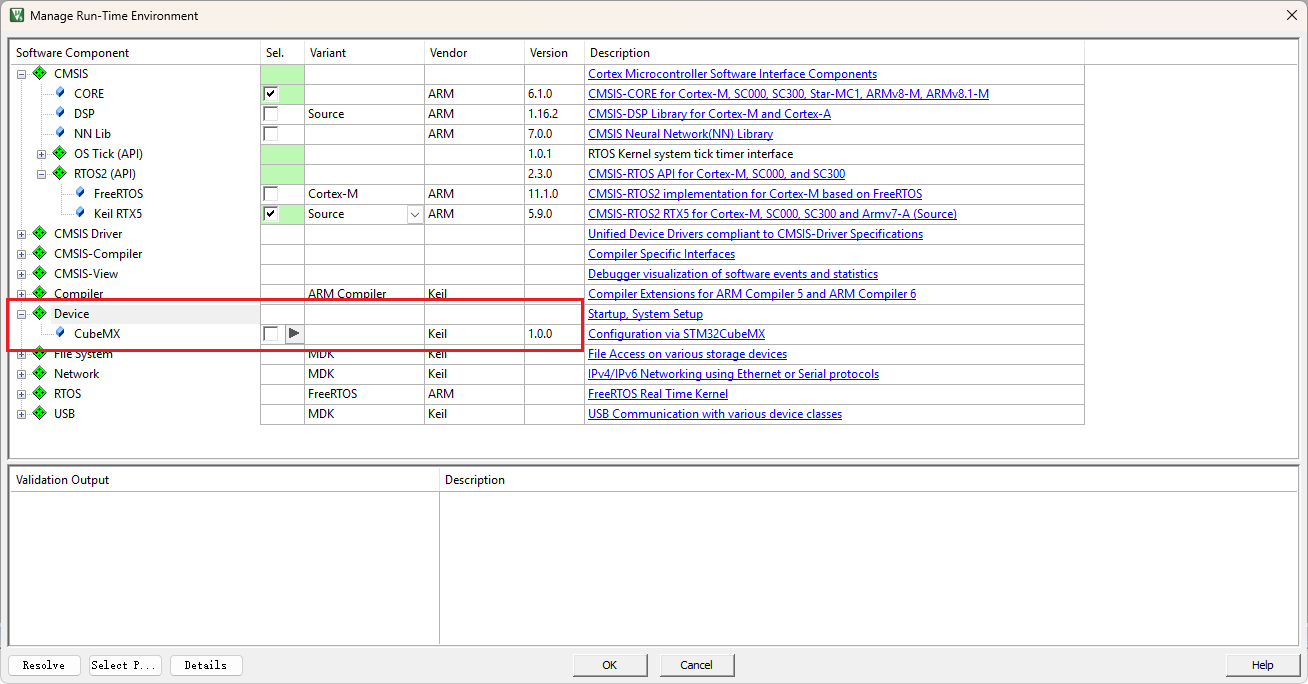The image size is (1308, 684).
Task: Check the CubeMX selection box
Action: tap(270, 333)
